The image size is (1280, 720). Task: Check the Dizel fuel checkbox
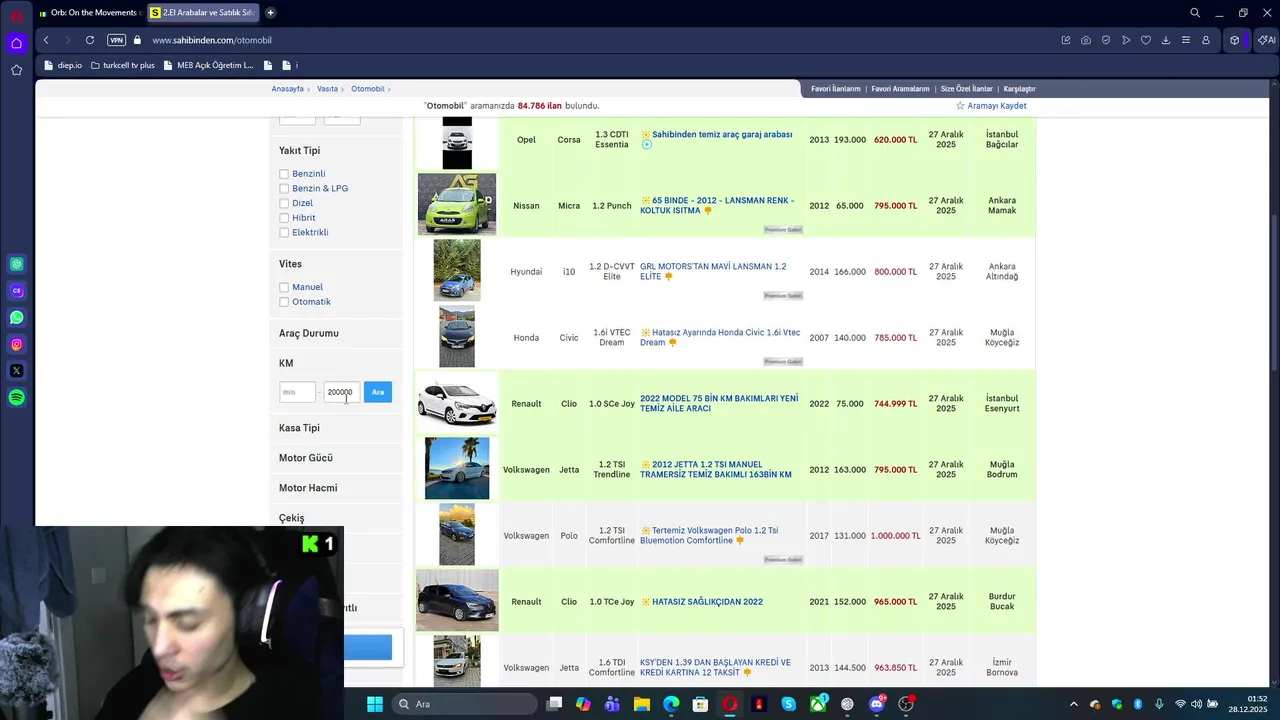[284, 203]
